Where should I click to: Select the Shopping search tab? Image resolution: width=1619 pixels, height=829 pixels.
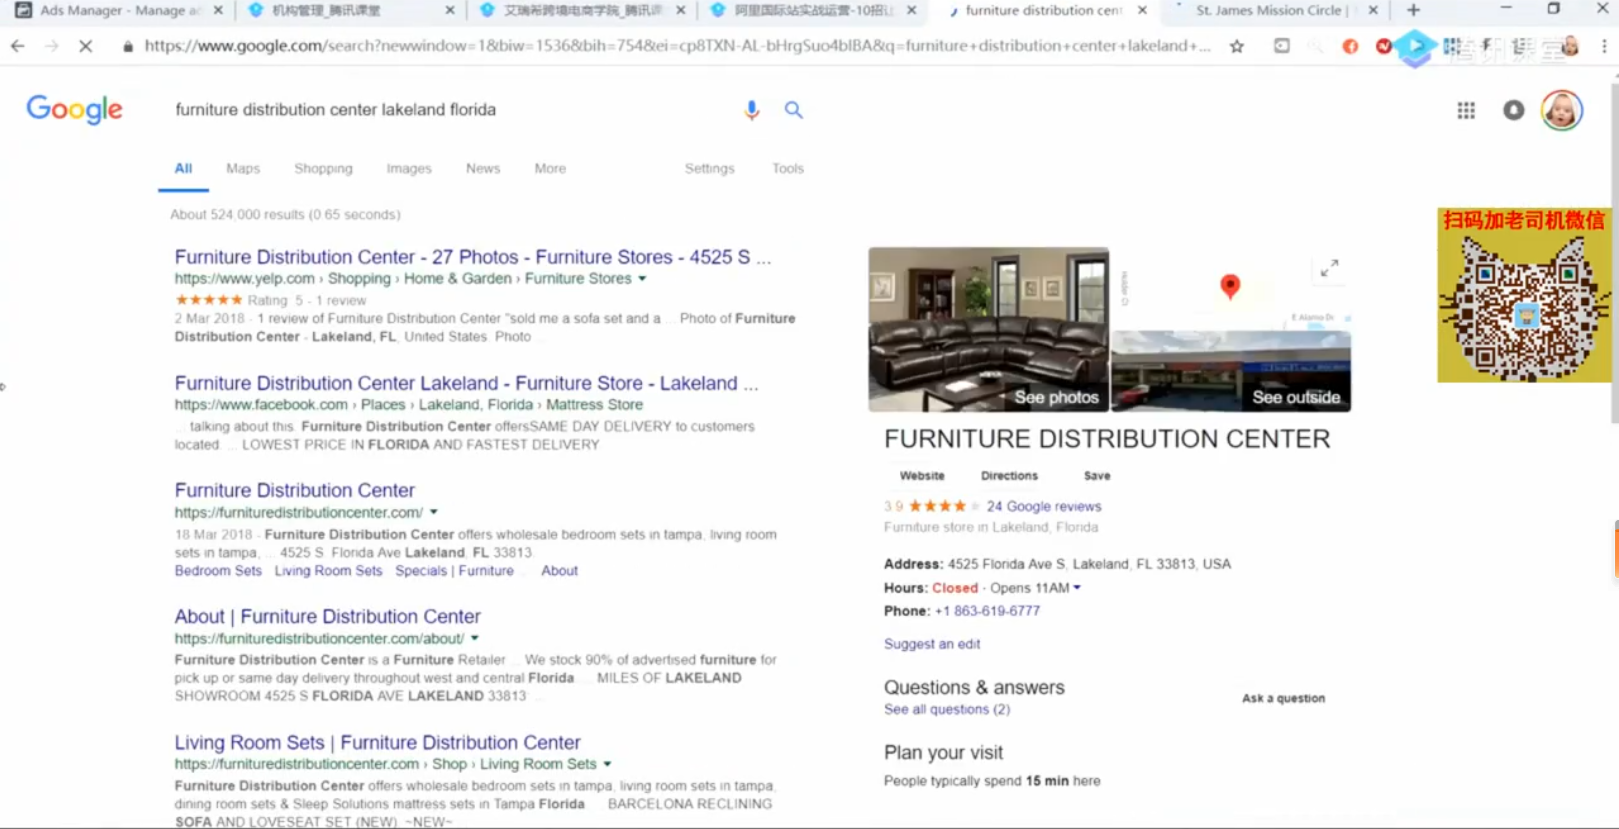click(x=323, y=168)
